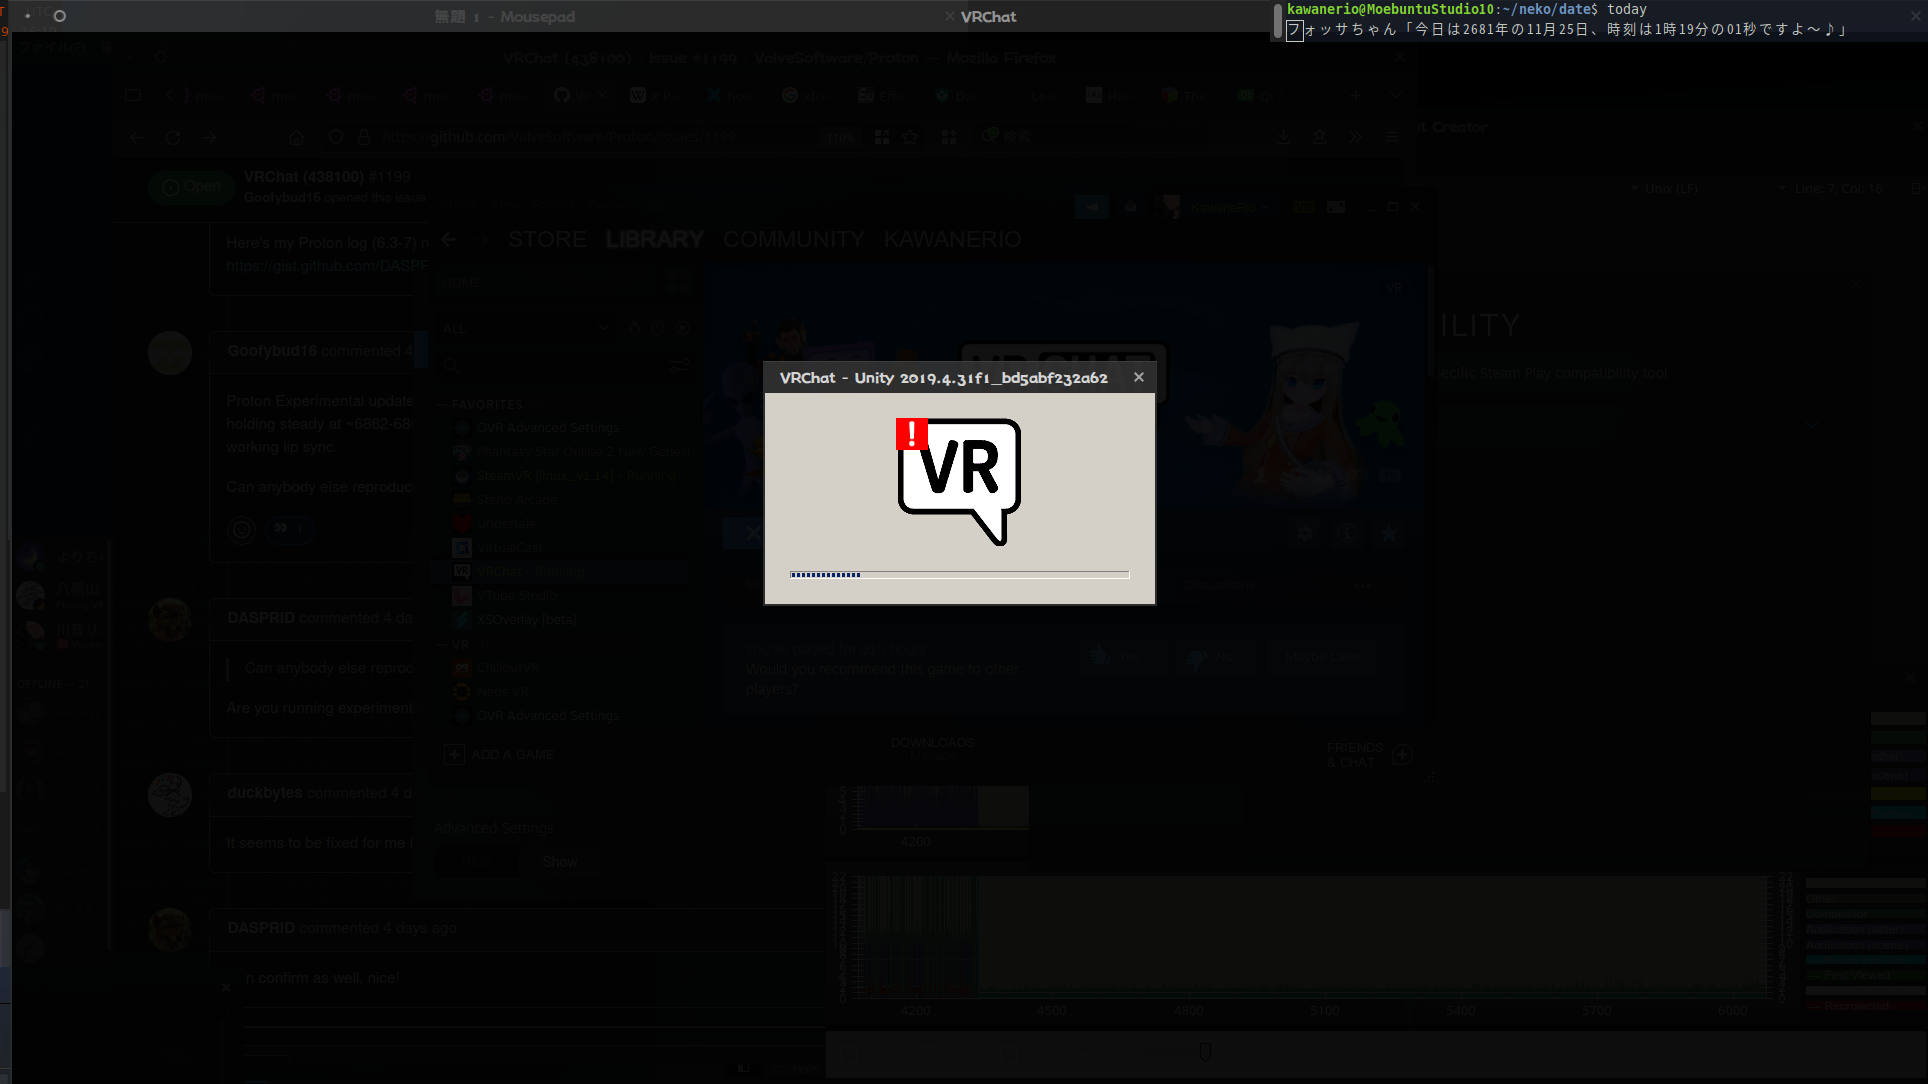The width and height of the screenshot is (1928, 1084).
Task: List all Firefox tabs dropdown
Action: (x=1396, y=96)
